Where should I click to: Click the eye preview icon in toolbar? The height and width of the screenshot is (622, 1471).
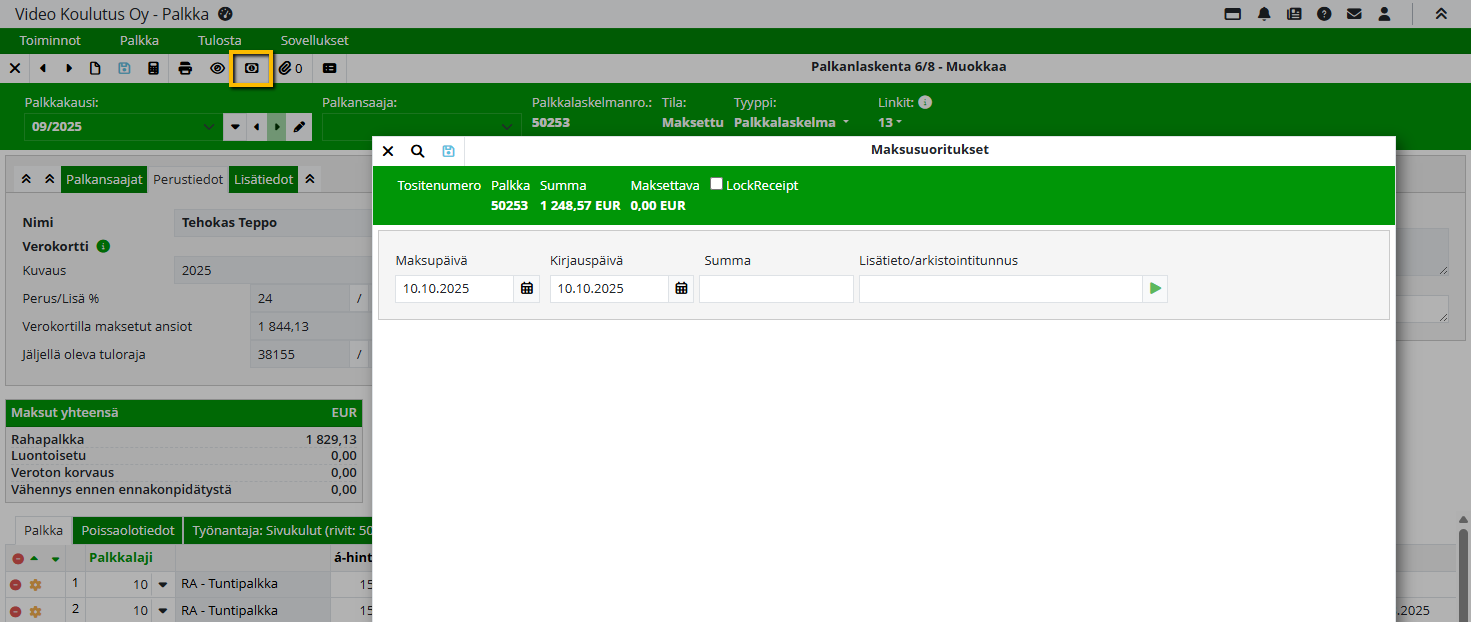coord(217,68)
